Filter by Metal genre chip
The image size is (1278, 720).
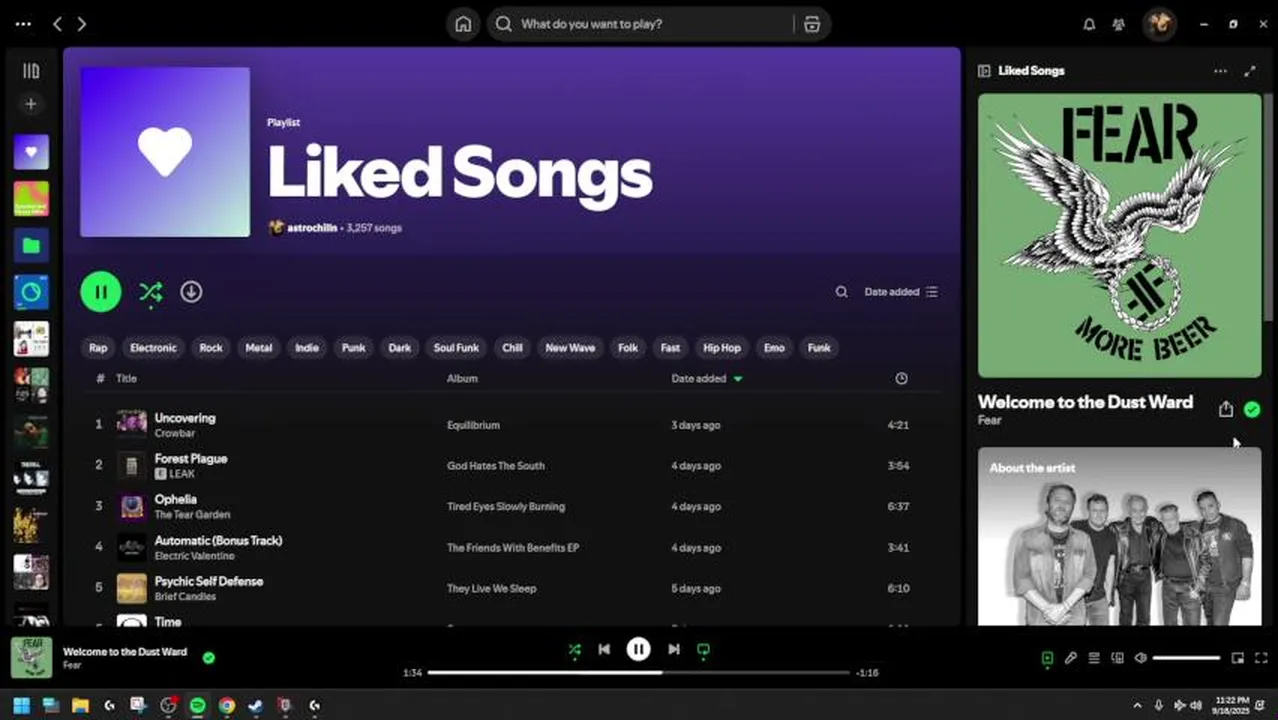(259, 348)
